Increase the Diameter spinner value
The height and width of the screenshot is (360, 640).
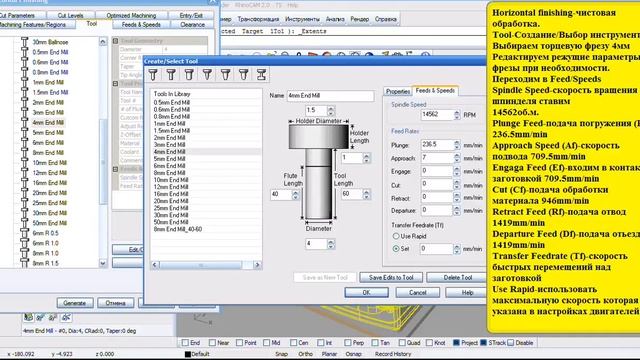tap(331, 242)
